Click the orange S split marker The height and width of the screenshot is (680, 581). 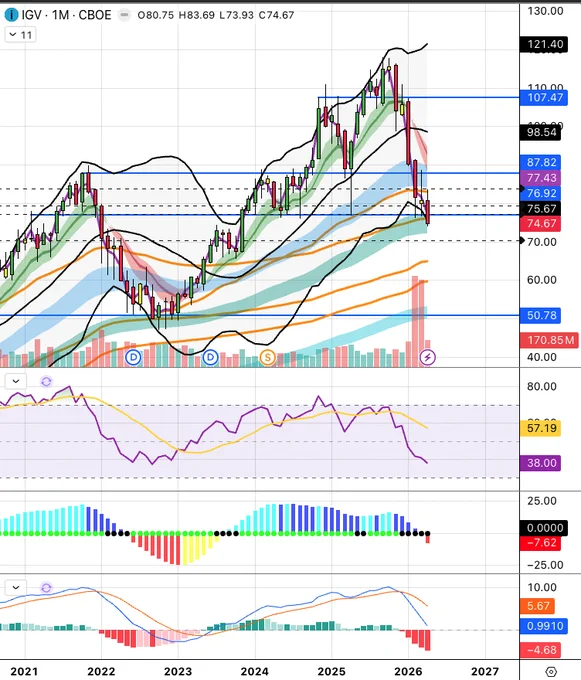coord(268,357)
